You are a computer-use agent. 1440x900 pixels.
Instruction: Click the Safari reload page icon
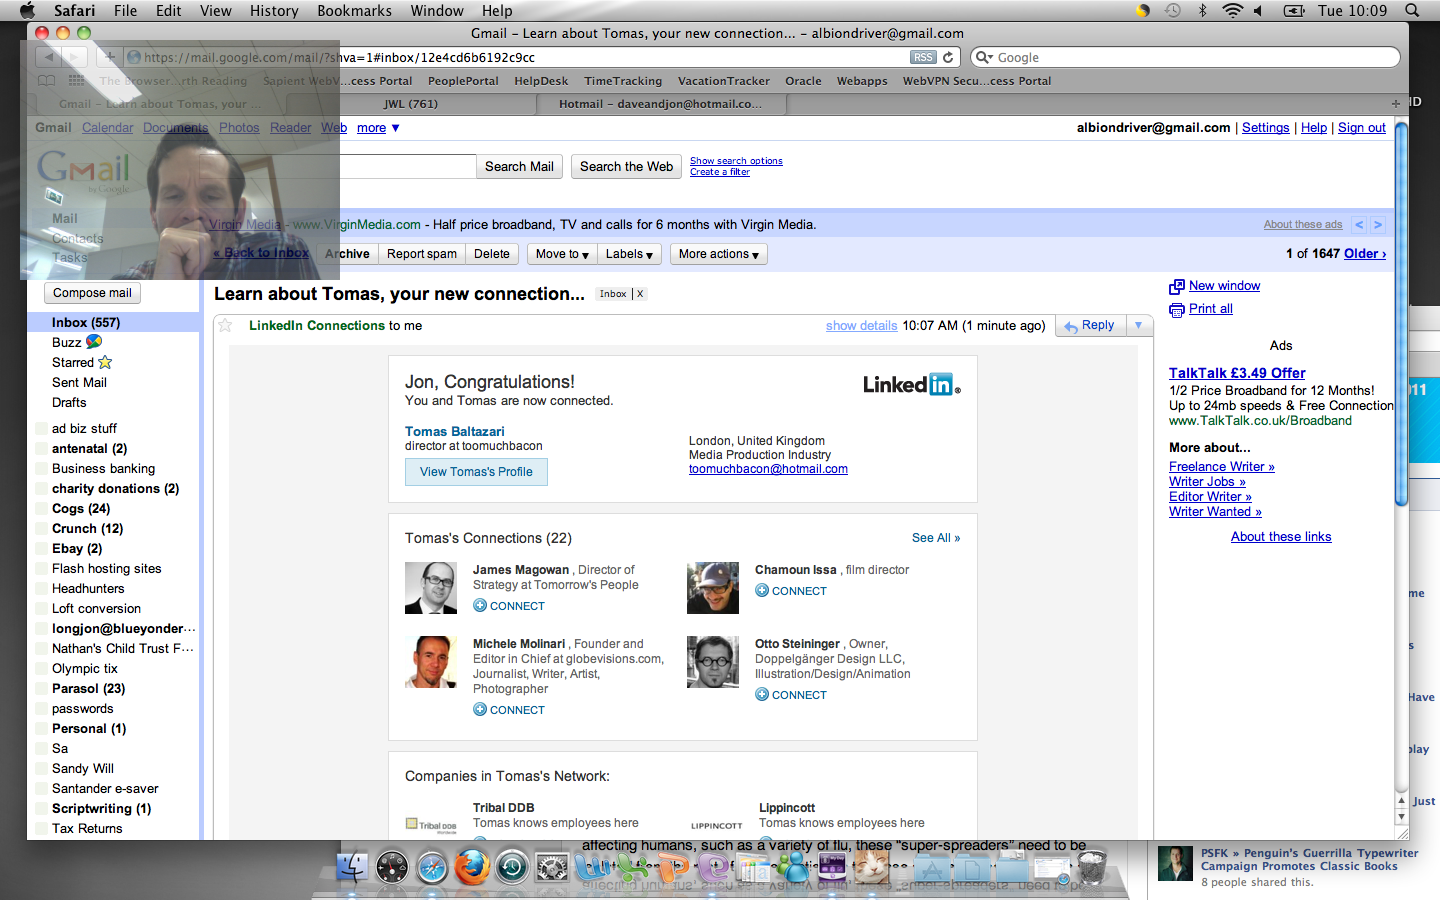[948, 57]
